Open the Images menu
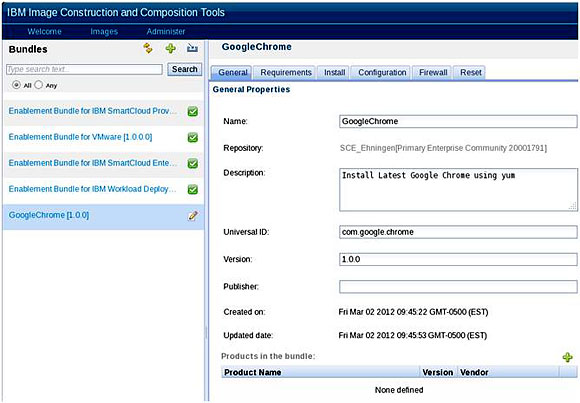This screenshot has height=403, width=580. pos(104,32)
